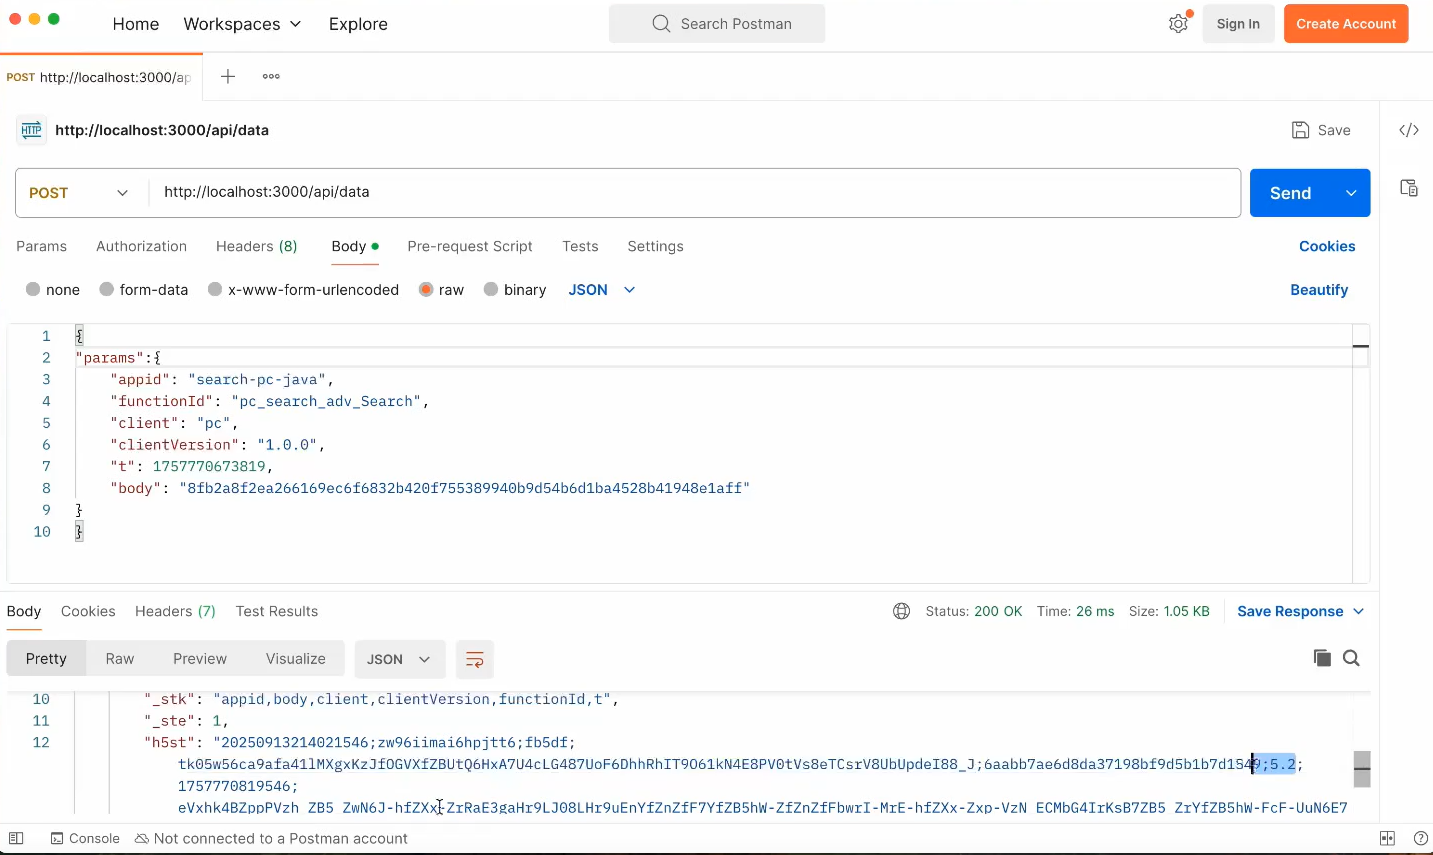Change the JSON body language dropdown
The height and width of the screenshot is (855, 1433).
point(602,290)
